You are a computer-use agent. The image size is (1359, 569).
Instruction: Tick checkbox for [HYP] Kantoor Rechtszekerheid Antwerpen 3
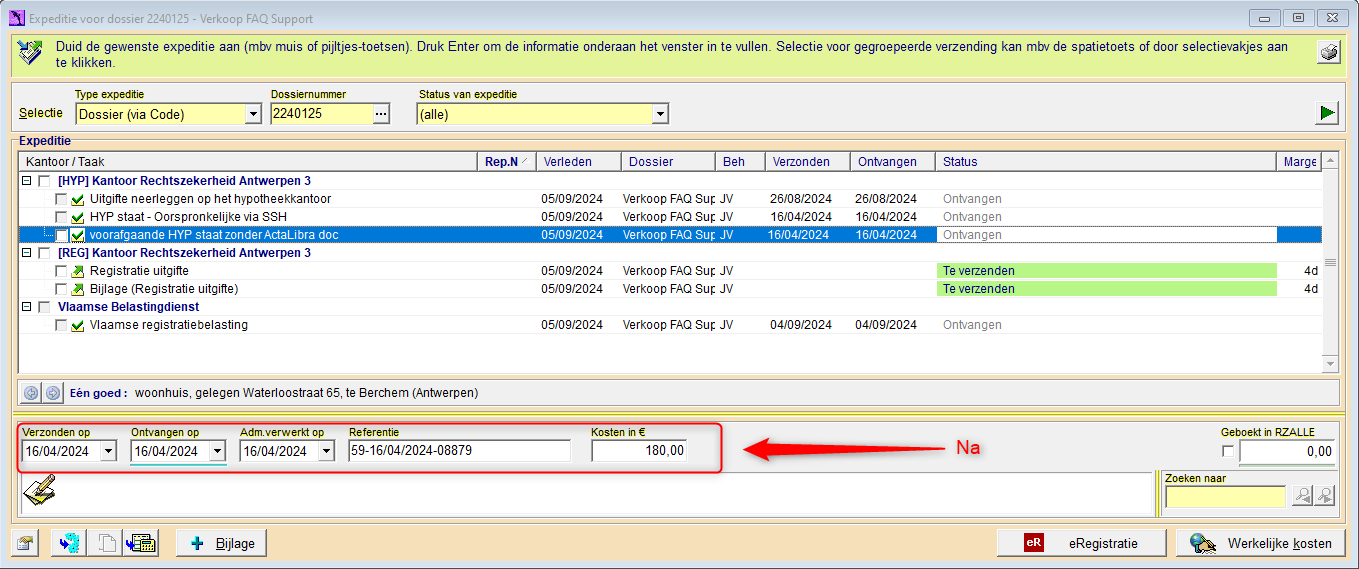(x=43, y=181)
